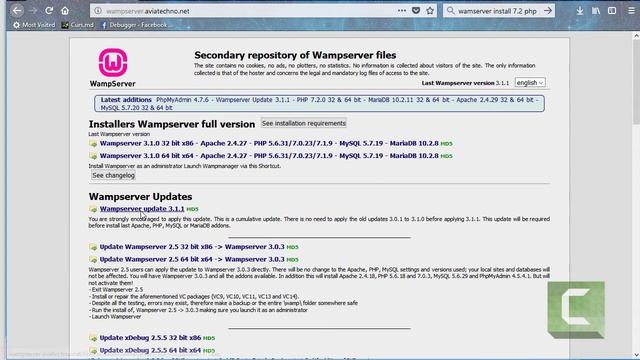Screen dimensions: 640x360
Task: Click See installation requirements button
Action: 303,123
